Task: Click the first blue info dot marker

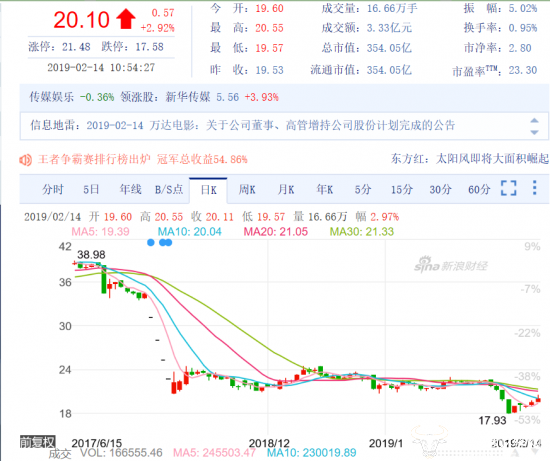Action: 151,242
